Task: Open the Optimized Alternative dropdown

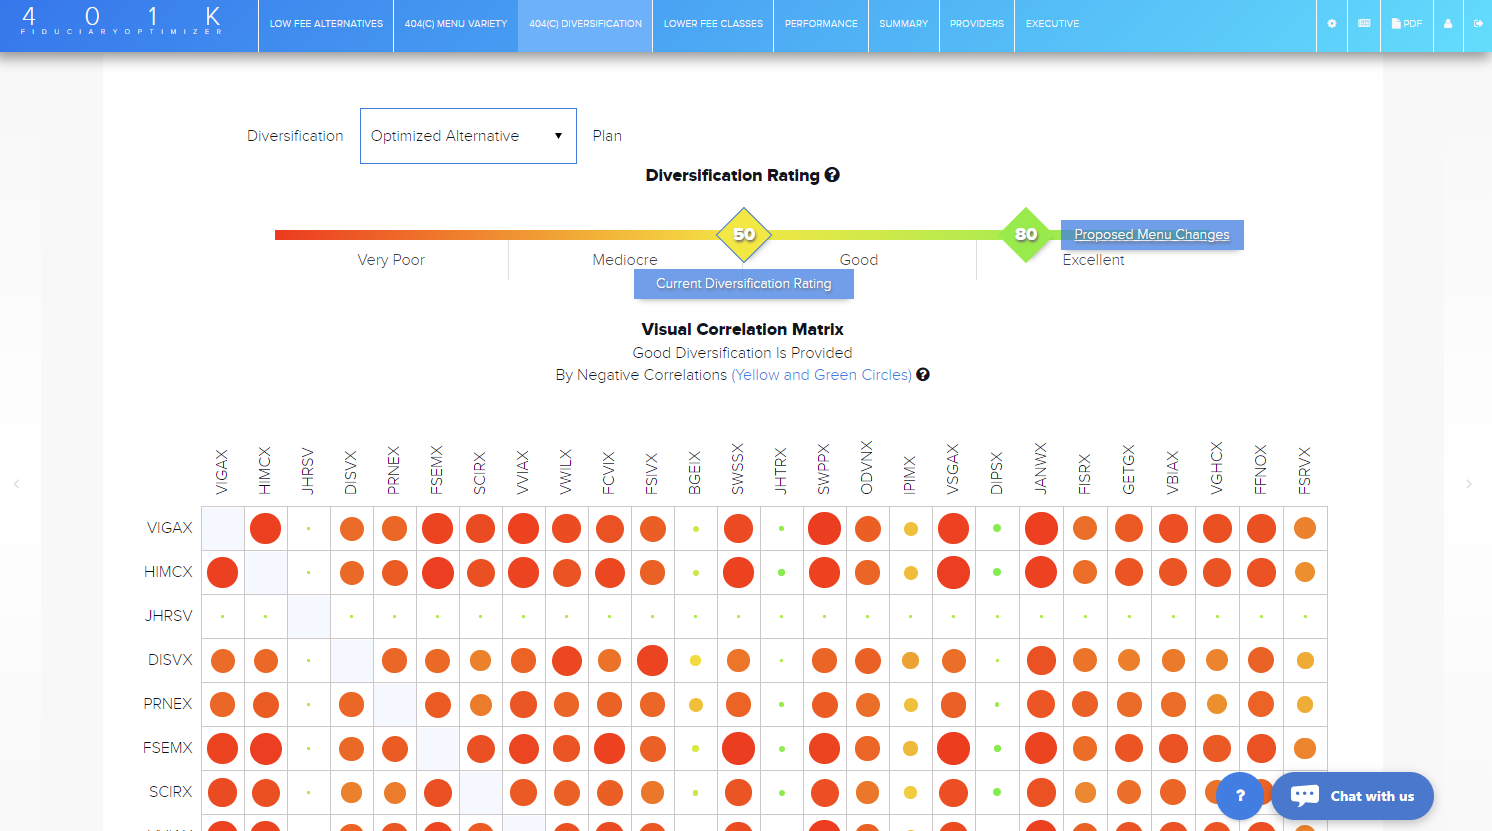Action: coord(468,136)
